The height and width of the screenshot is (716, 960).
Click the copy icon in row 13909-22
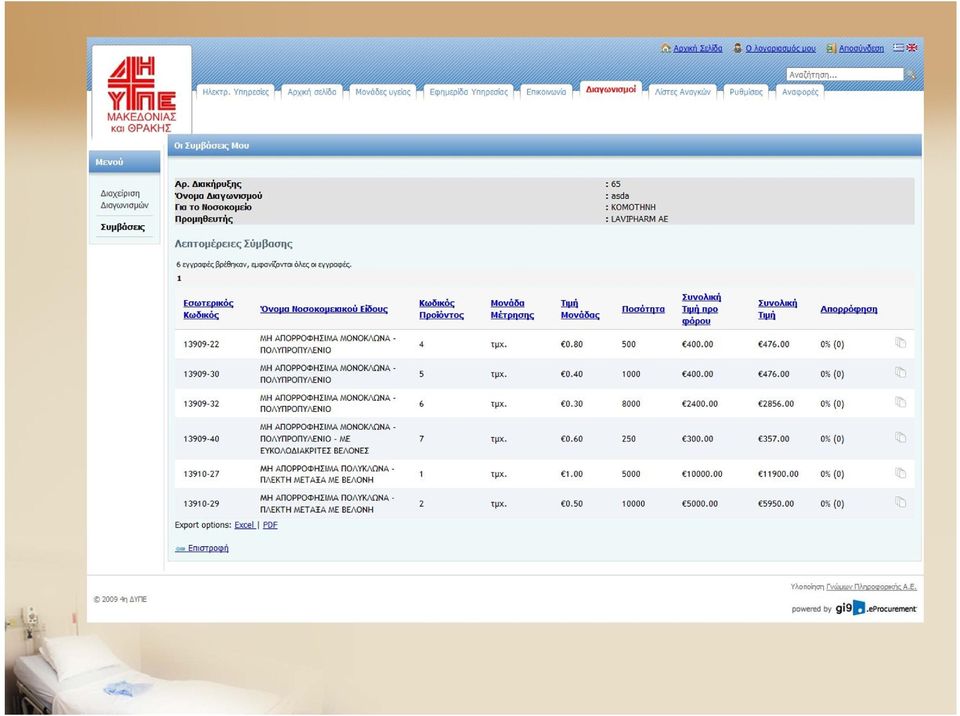pyautogui.click(x=900, y=342)
